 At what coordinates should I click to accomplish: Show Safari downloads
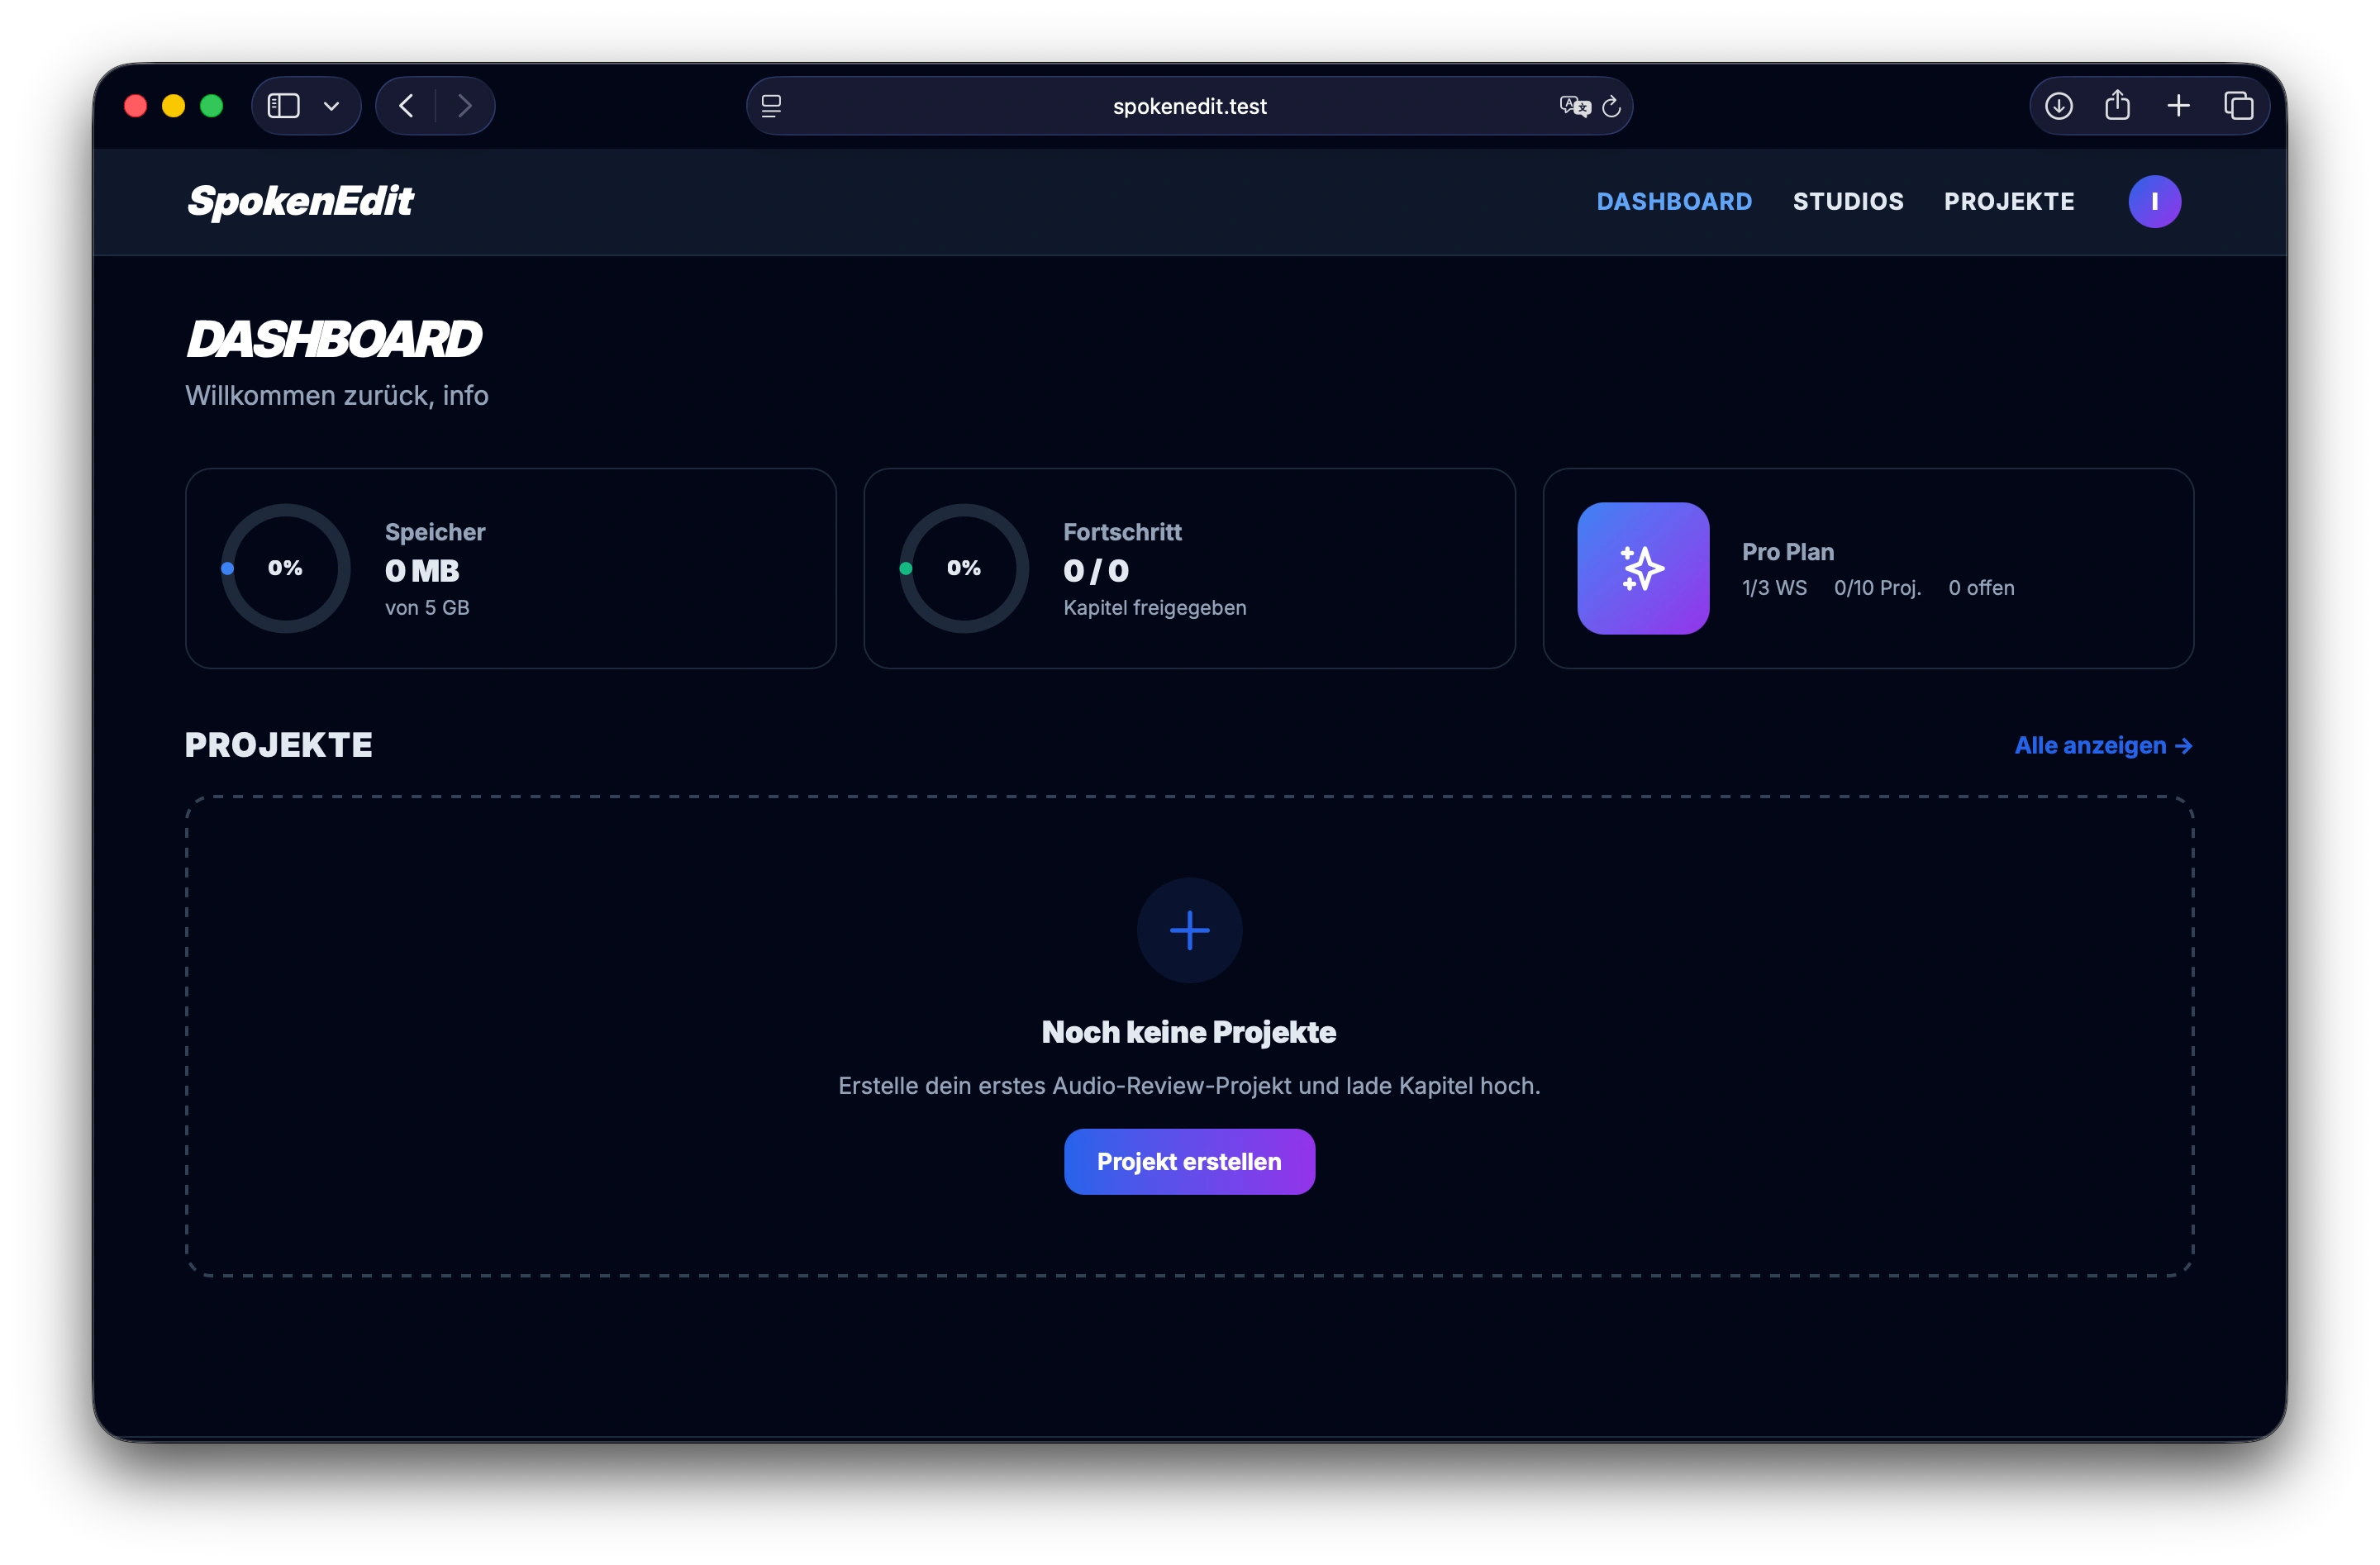[x=2059, y=105]
